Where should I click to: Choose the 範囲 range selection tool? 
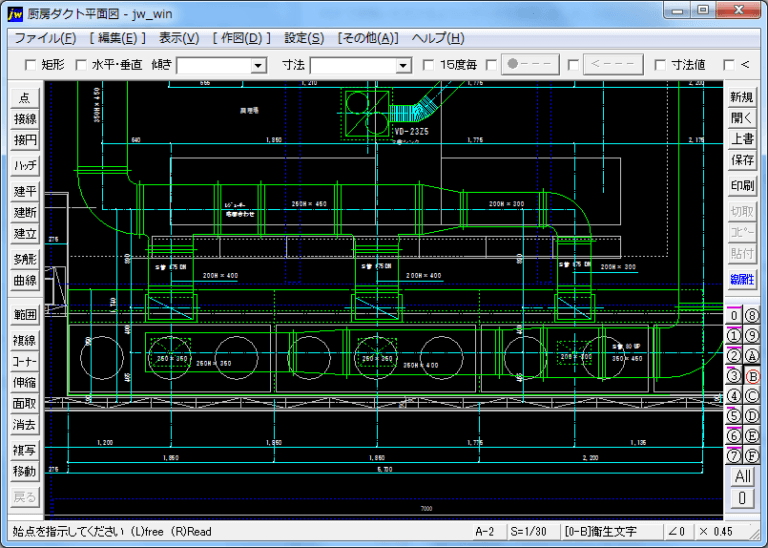pos(24,315)
